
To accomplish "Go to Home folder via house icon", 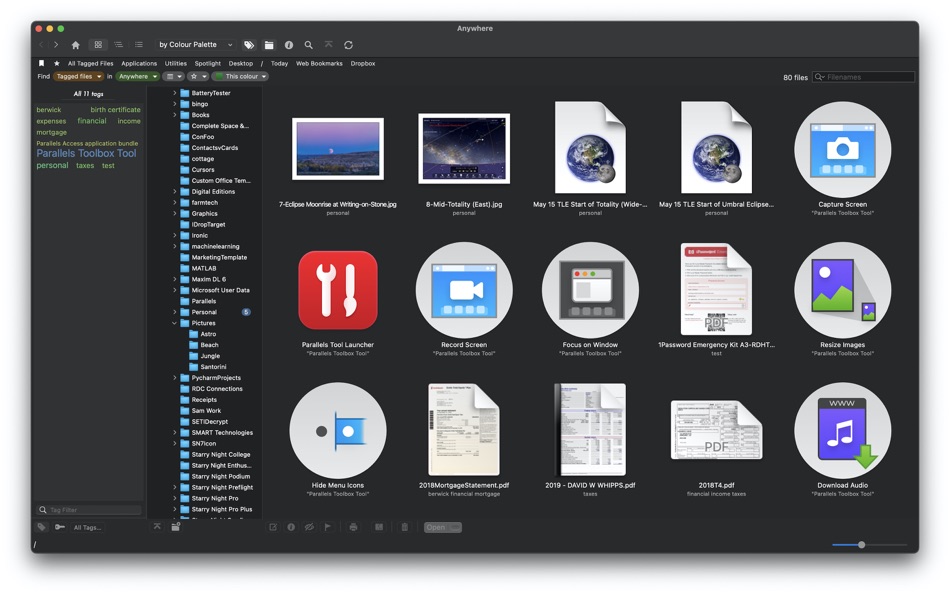I will pos(75,45).
